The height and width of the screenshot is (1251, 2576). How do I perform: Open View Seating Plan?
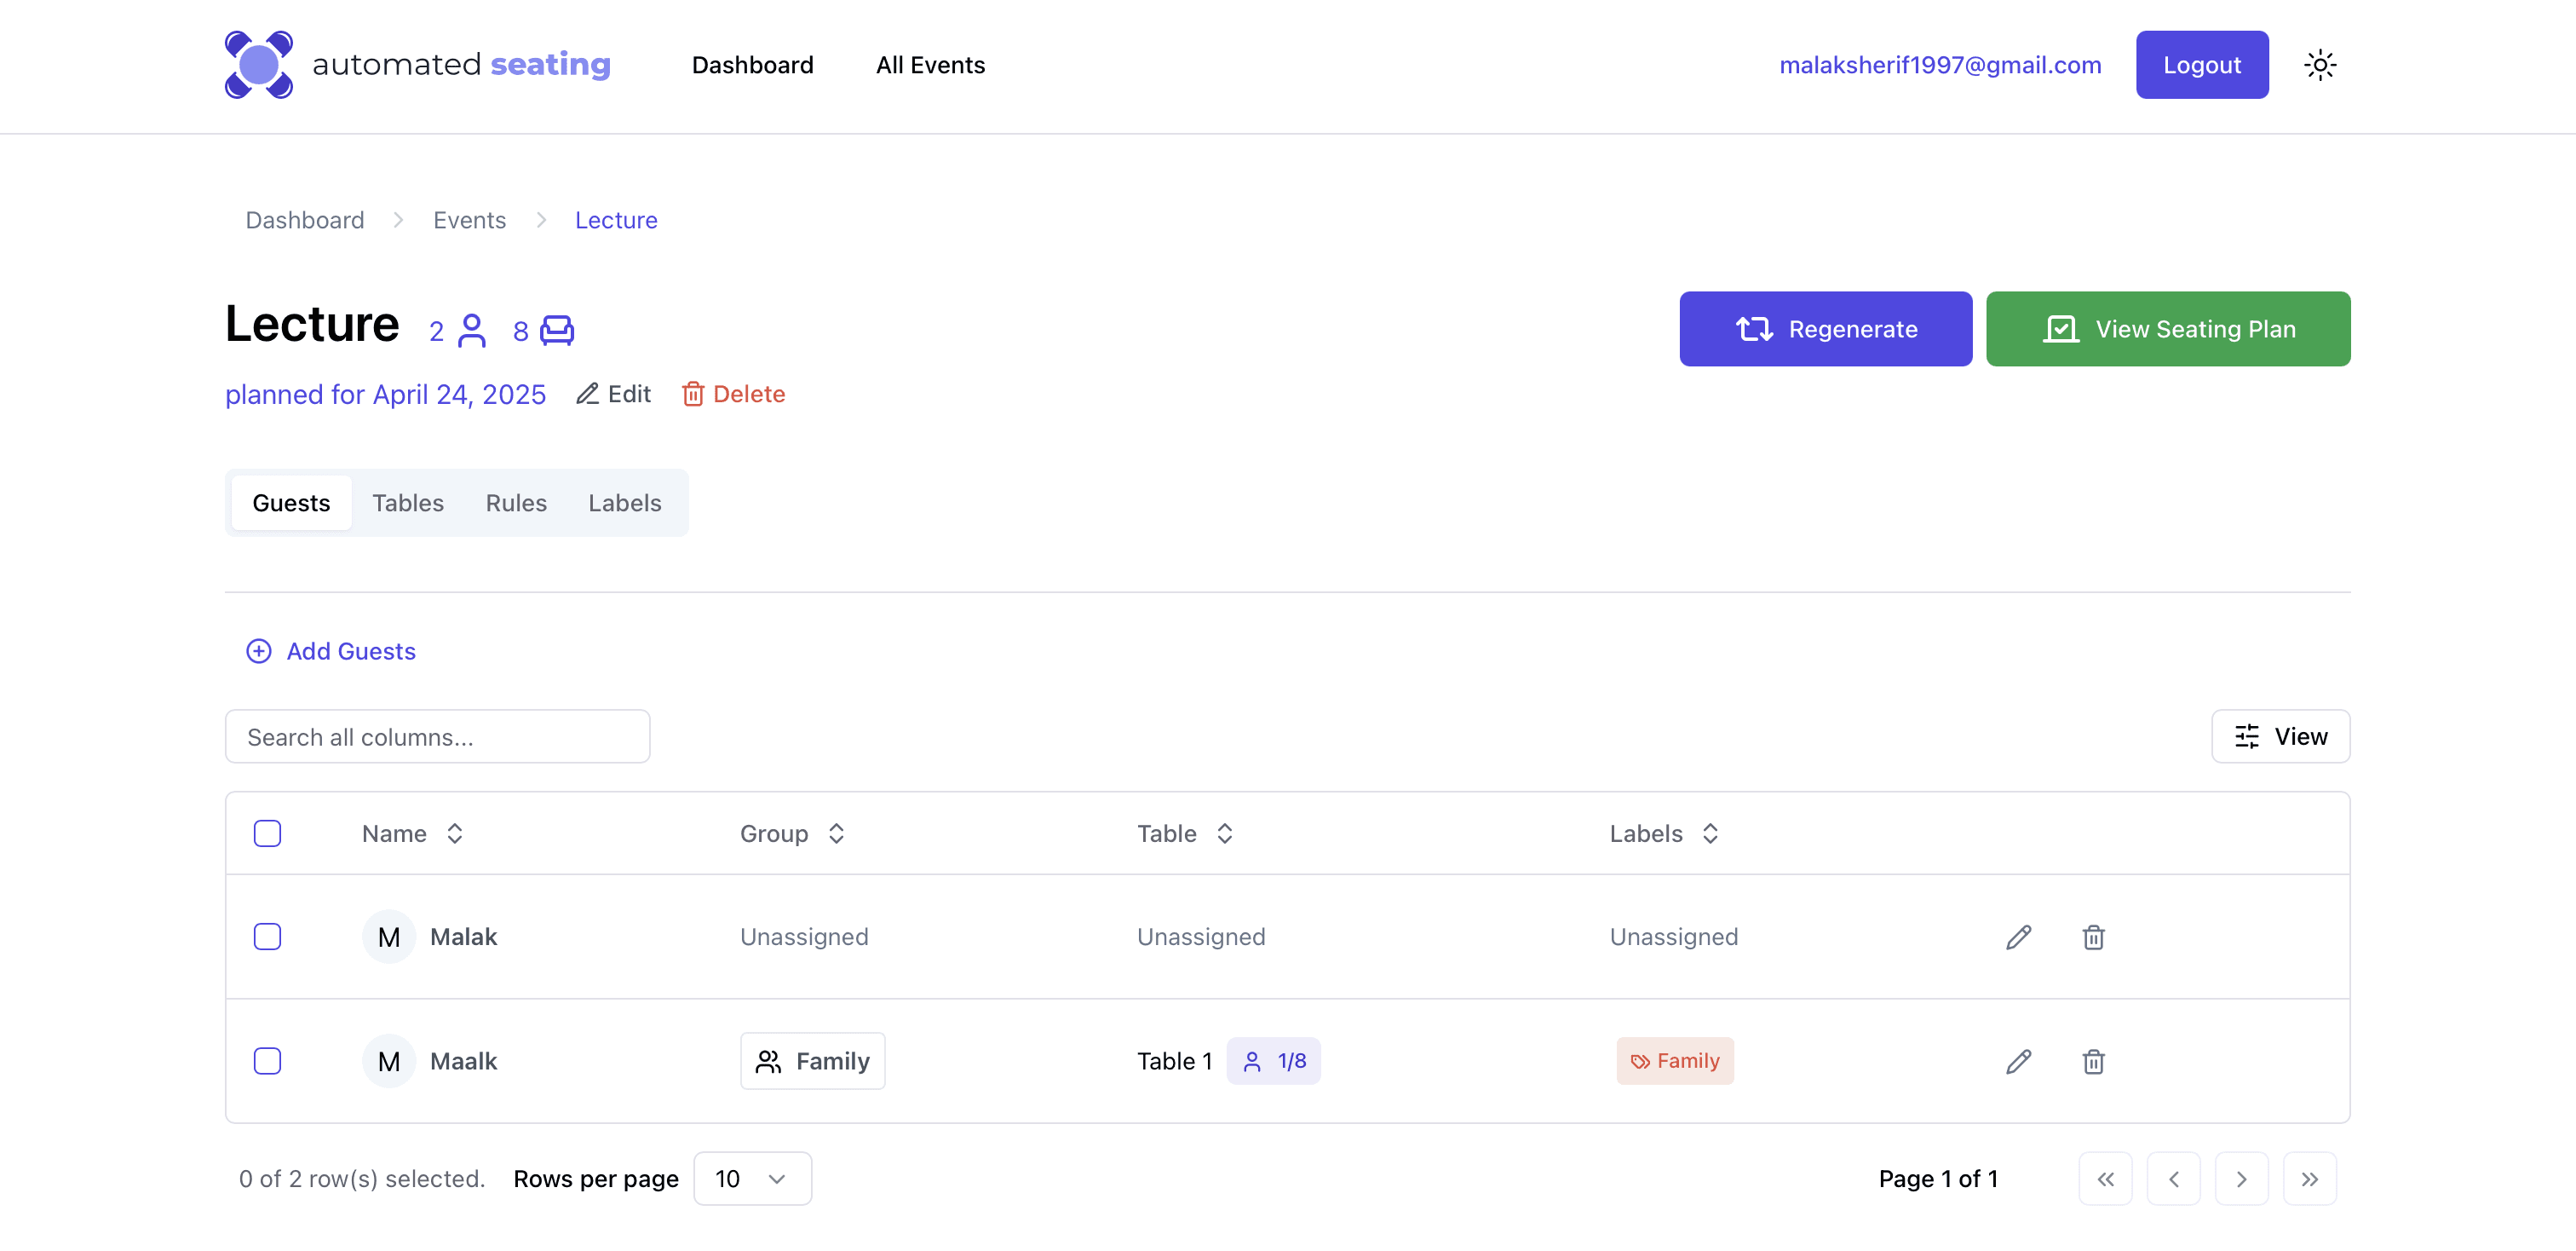(x=2167, y=329)
